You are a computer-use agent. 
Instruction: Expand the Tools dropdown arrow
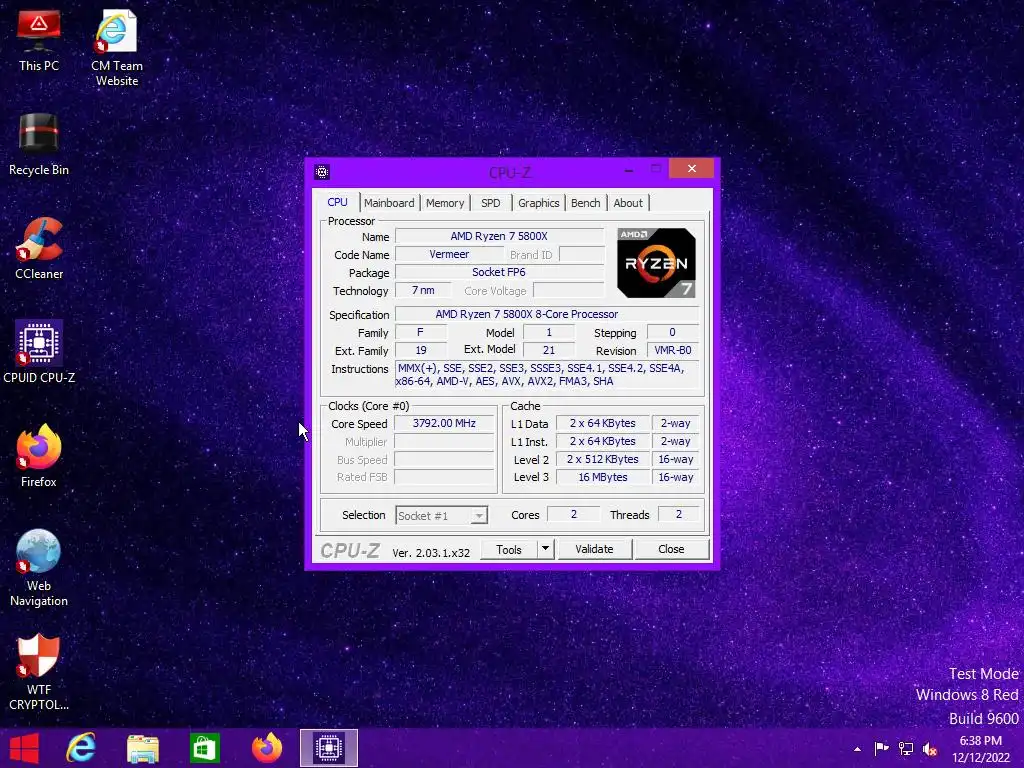coord(545,549)
